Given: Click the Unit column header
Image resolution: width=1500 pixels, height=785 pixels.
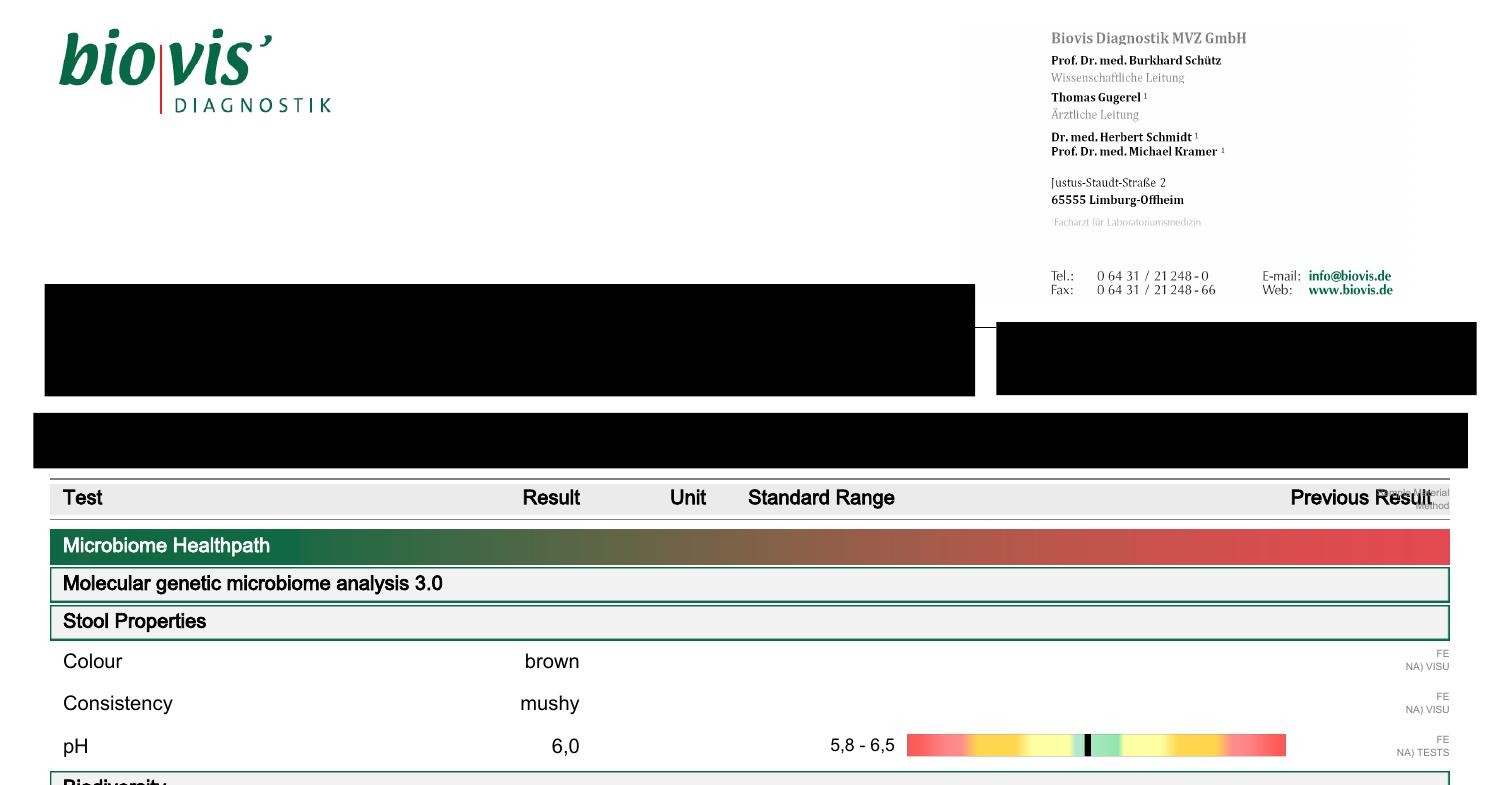Looking at the screenshot, I should tap(687, 497).
